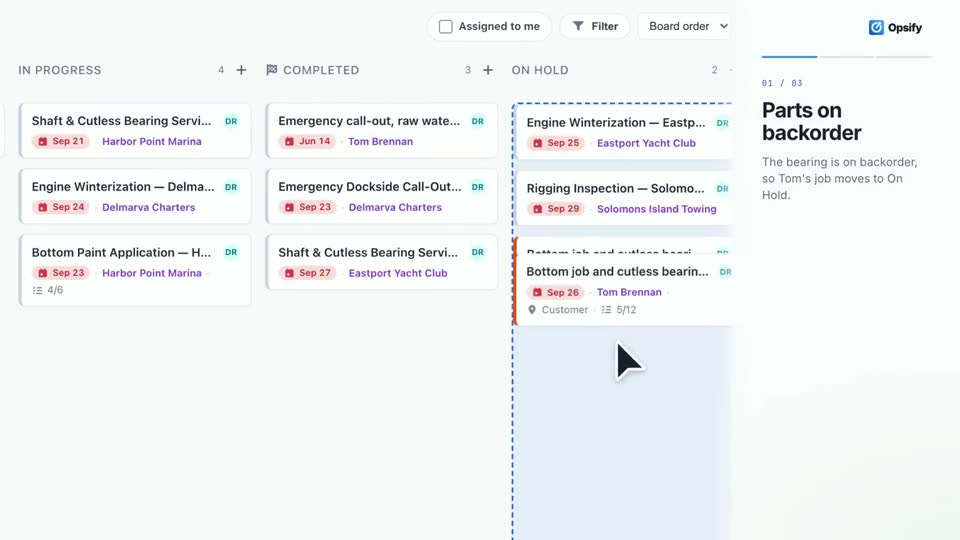This screenshot has width=960, height=540.
Task: Open Shaft & Cutless Bearing card dated Sep 27
Action: tap(382, 262)
